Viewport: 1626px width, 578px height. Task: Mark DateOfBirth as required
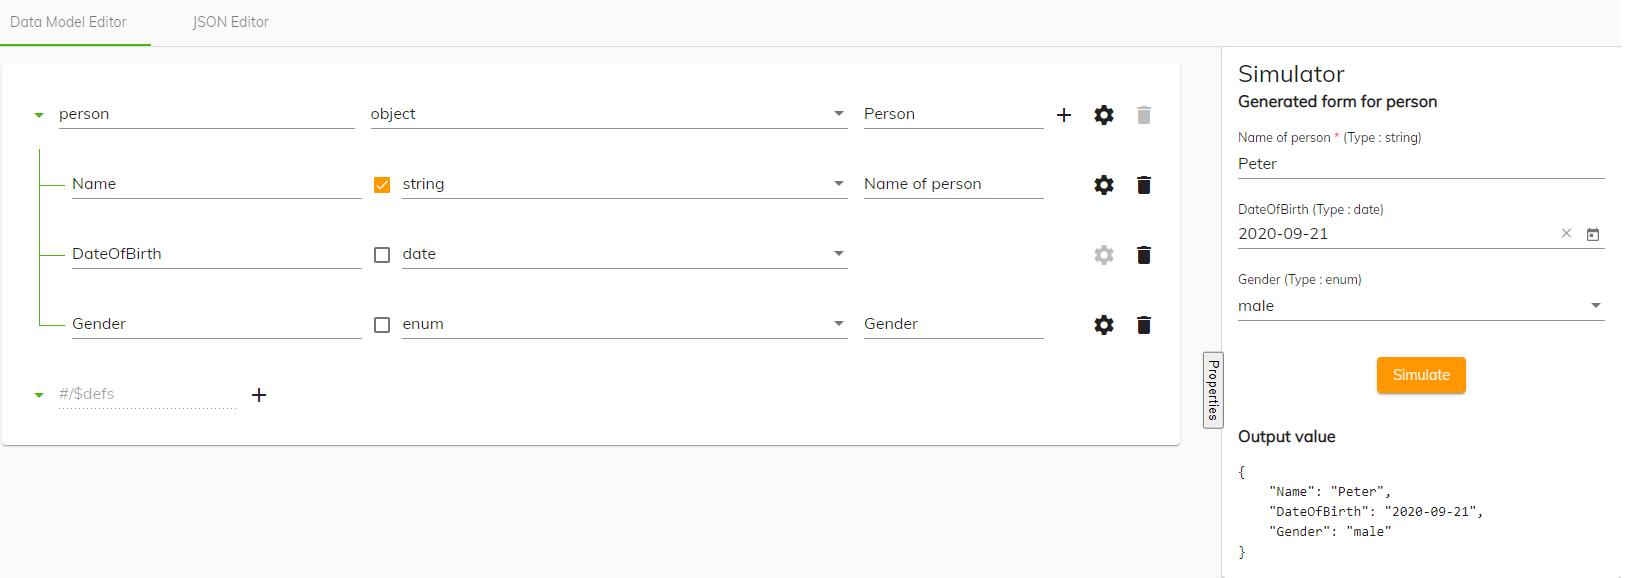382,255
